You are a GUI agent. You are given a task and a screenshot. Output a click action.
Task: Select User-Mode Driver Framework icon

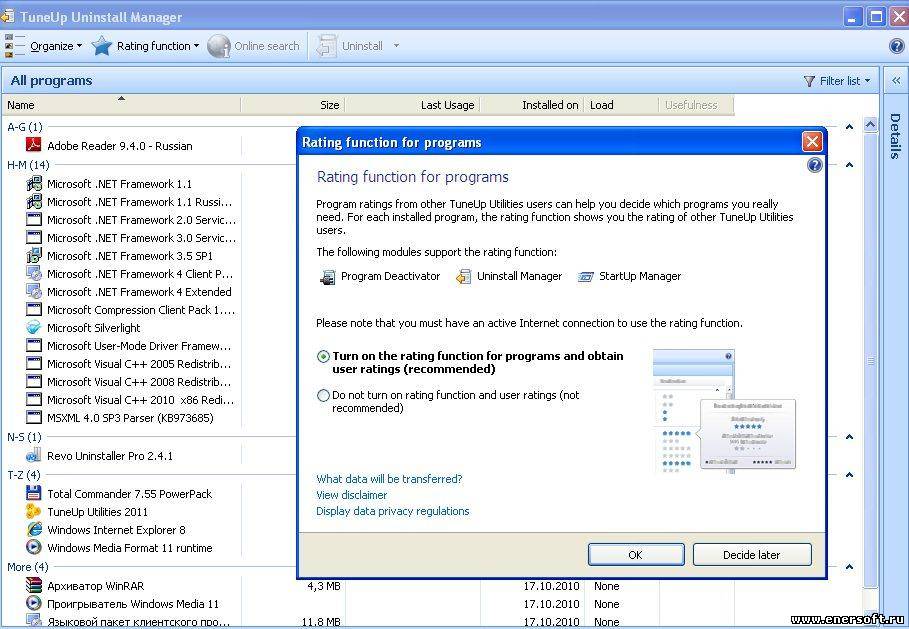point(34,346)
